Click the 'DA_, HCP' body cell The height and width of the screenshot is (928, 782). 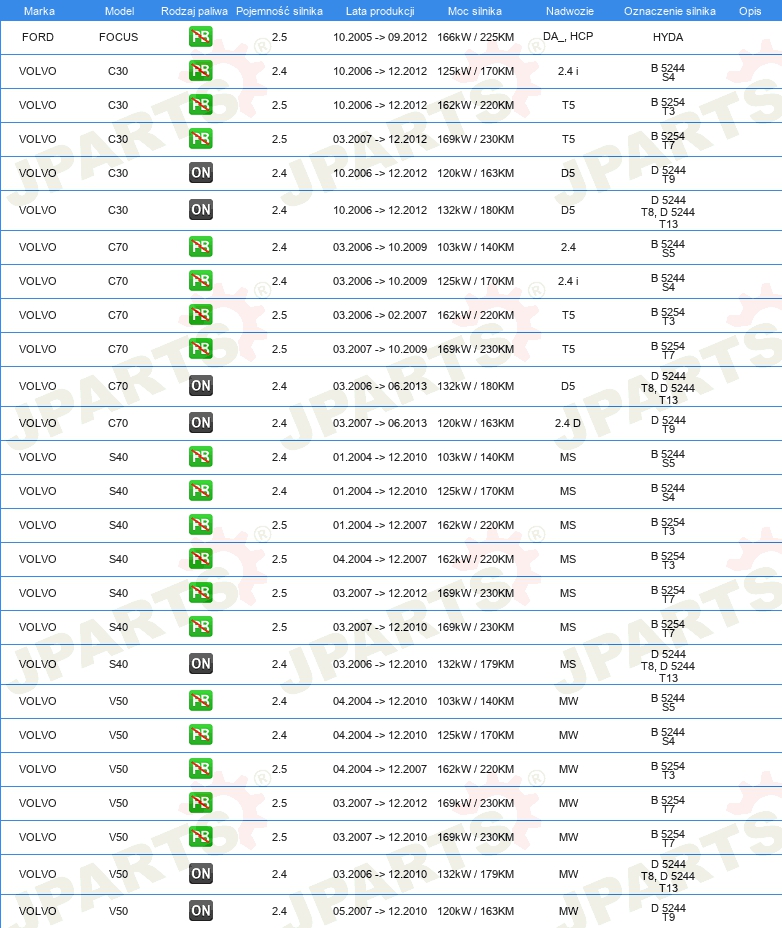tap(568, 37)
